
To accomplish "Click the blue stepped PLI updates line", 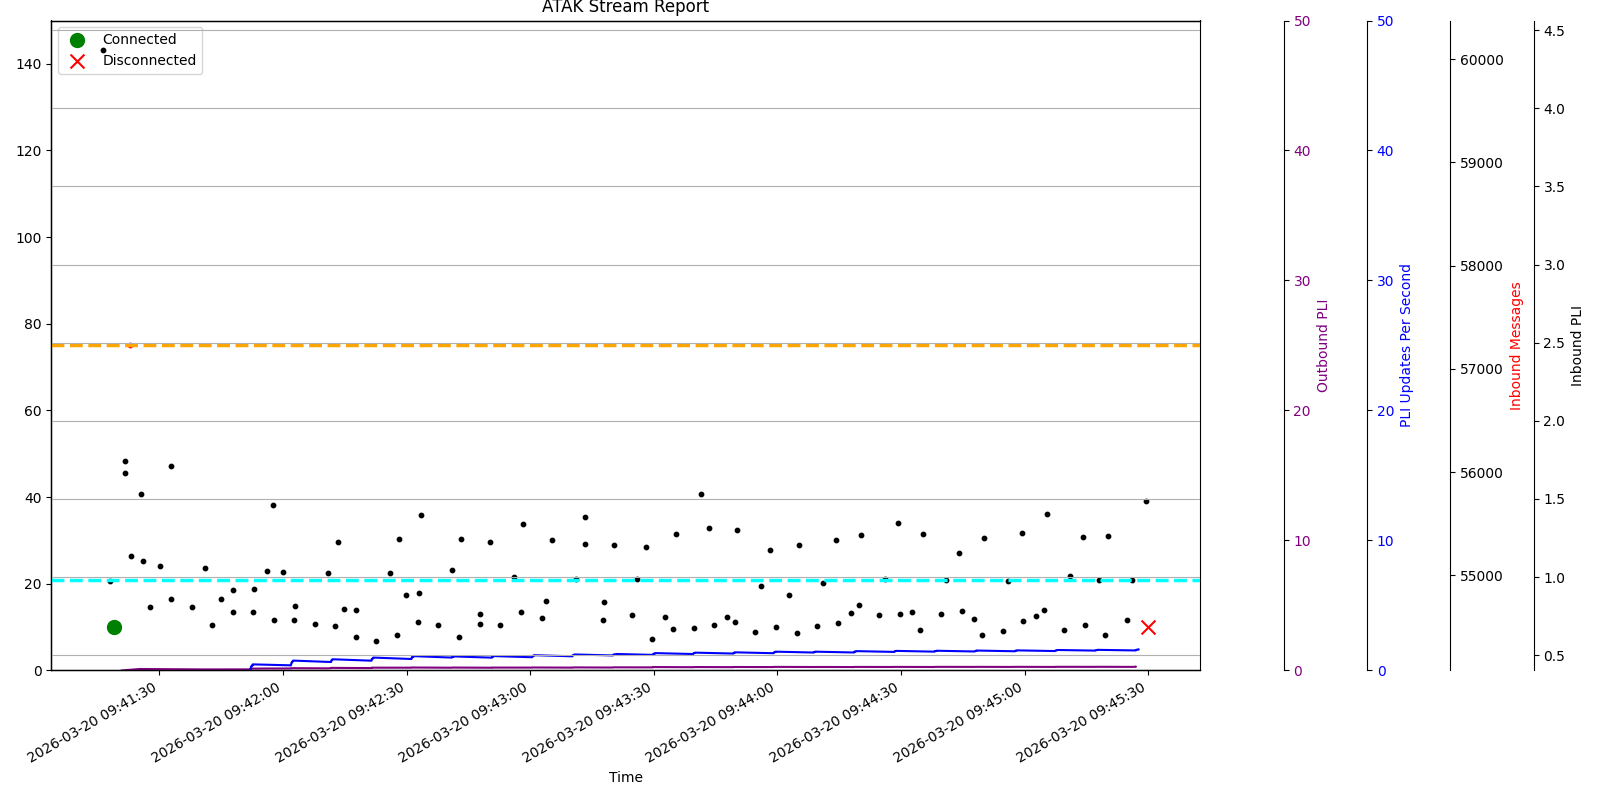I will pos(700,653).
